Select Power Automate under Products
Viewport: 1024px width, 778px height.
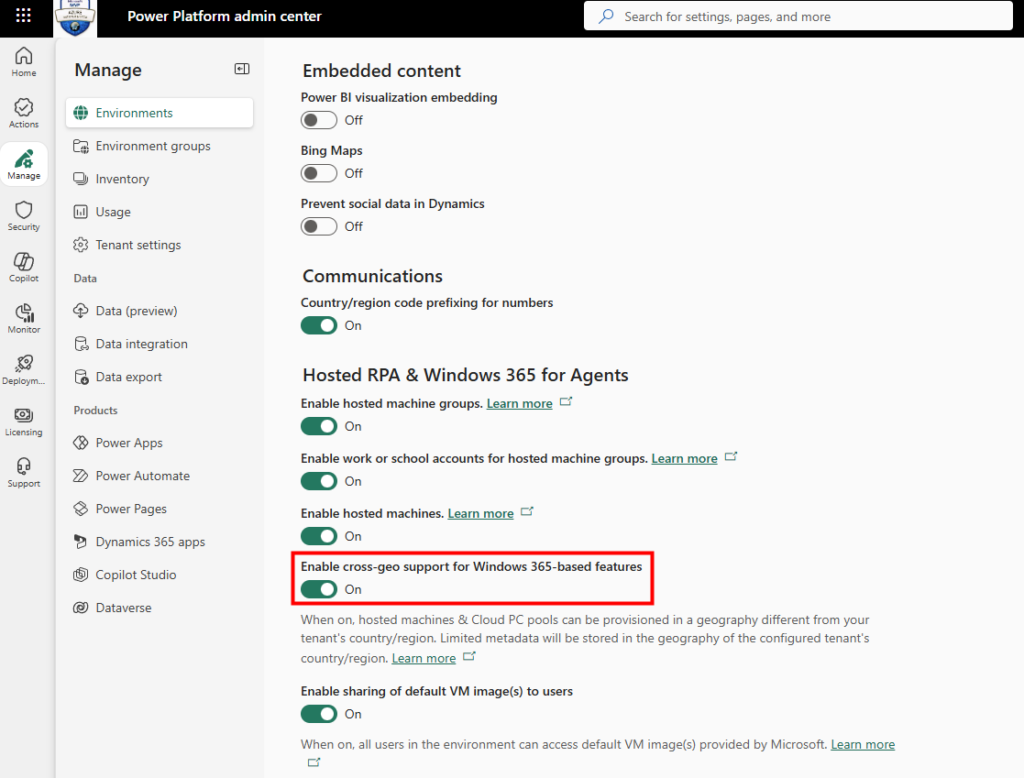click(x=142, y=476)
